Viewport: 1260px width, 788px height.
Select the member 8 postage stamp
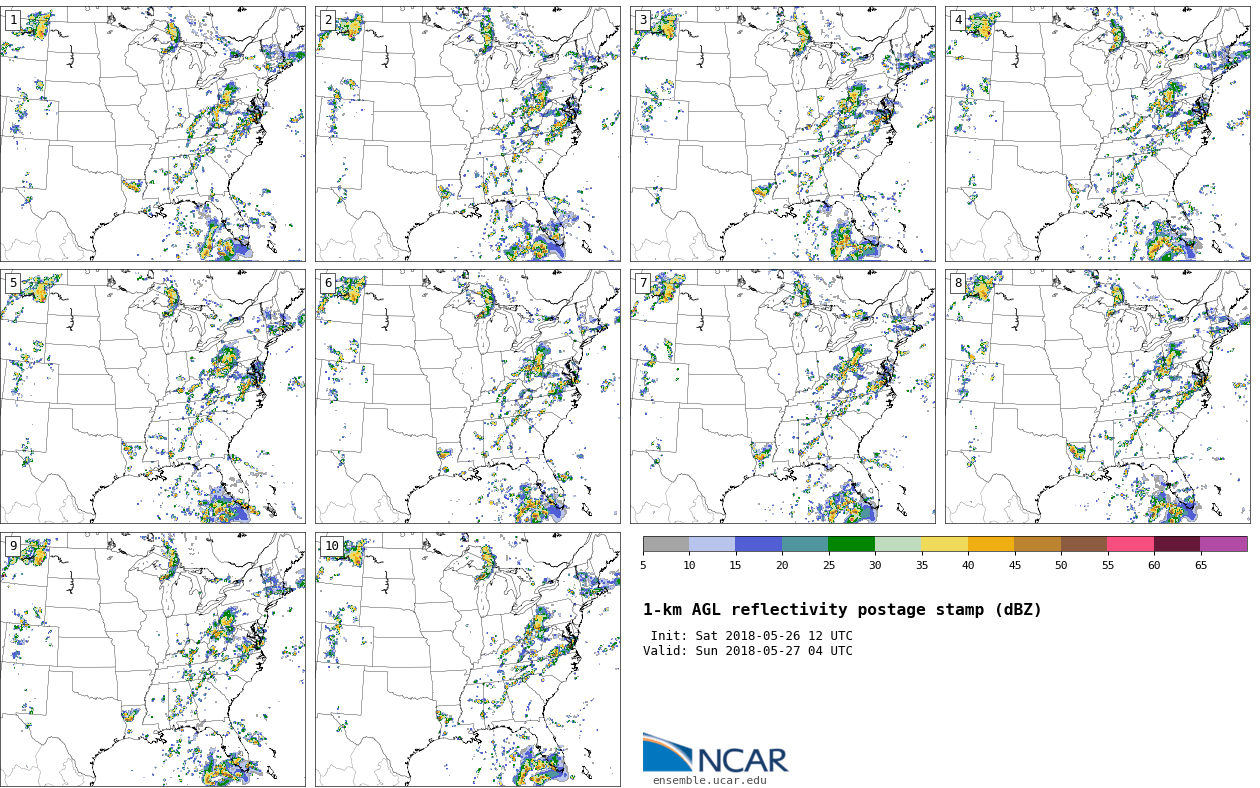pos(1097,396)
